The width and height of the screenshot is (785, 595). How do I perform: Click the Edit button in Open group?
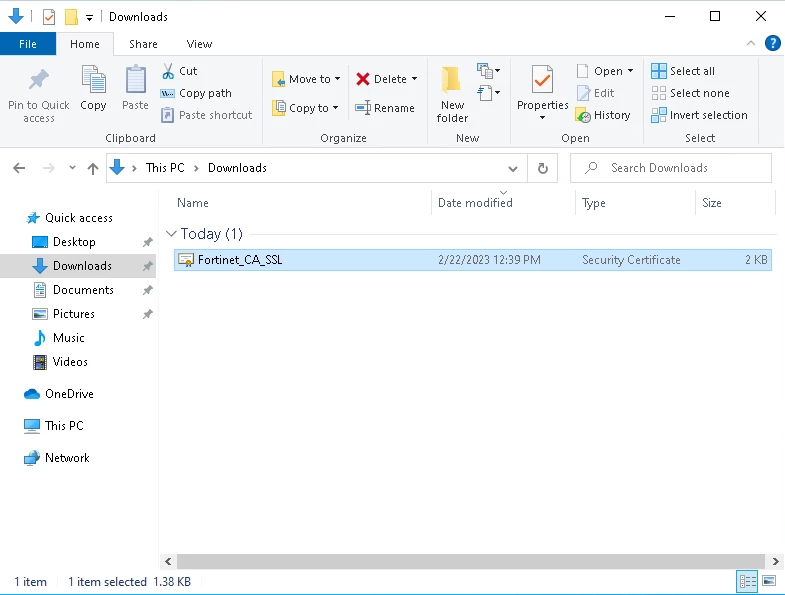click(x=596, y=93)
